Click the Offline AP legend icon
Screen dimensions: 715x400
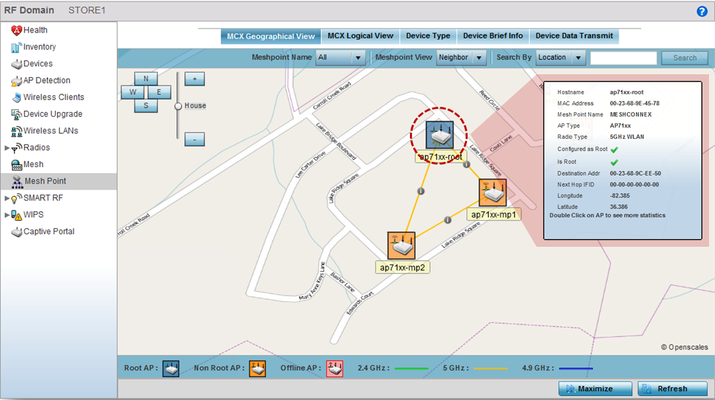(335, 368)
